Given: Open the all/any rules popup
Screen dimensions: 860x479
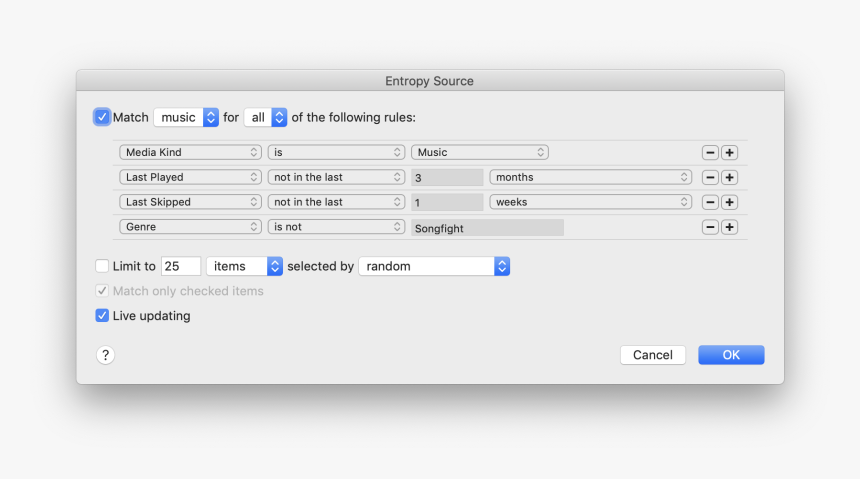Looking at the screenshot, I should point(265,117).
